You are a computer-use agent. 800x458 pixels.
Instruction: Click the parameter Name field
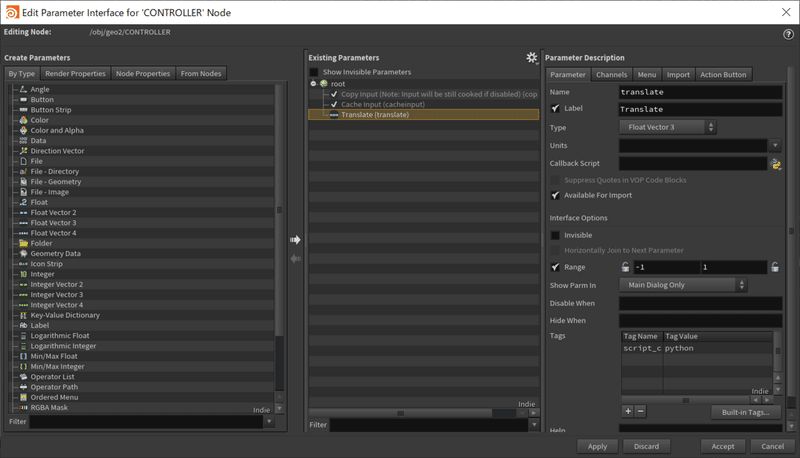[x=701, y=92]
